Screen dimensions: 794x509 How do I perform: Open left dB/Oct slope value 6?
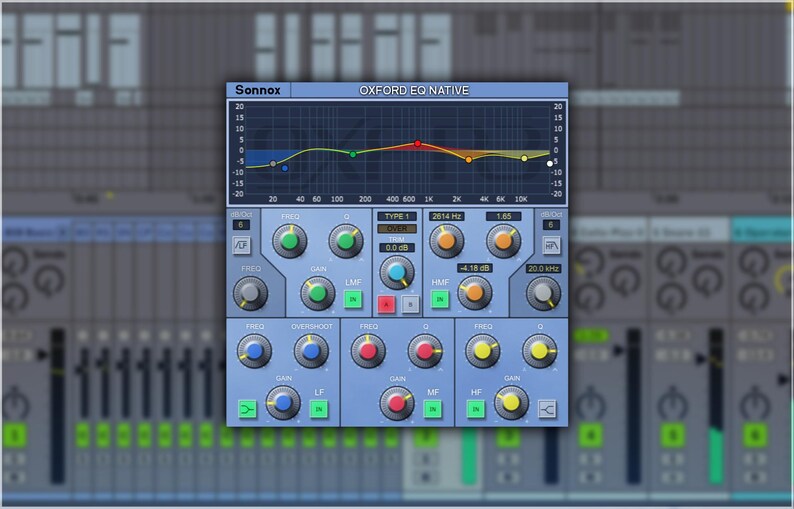click(x=241, y=225)
